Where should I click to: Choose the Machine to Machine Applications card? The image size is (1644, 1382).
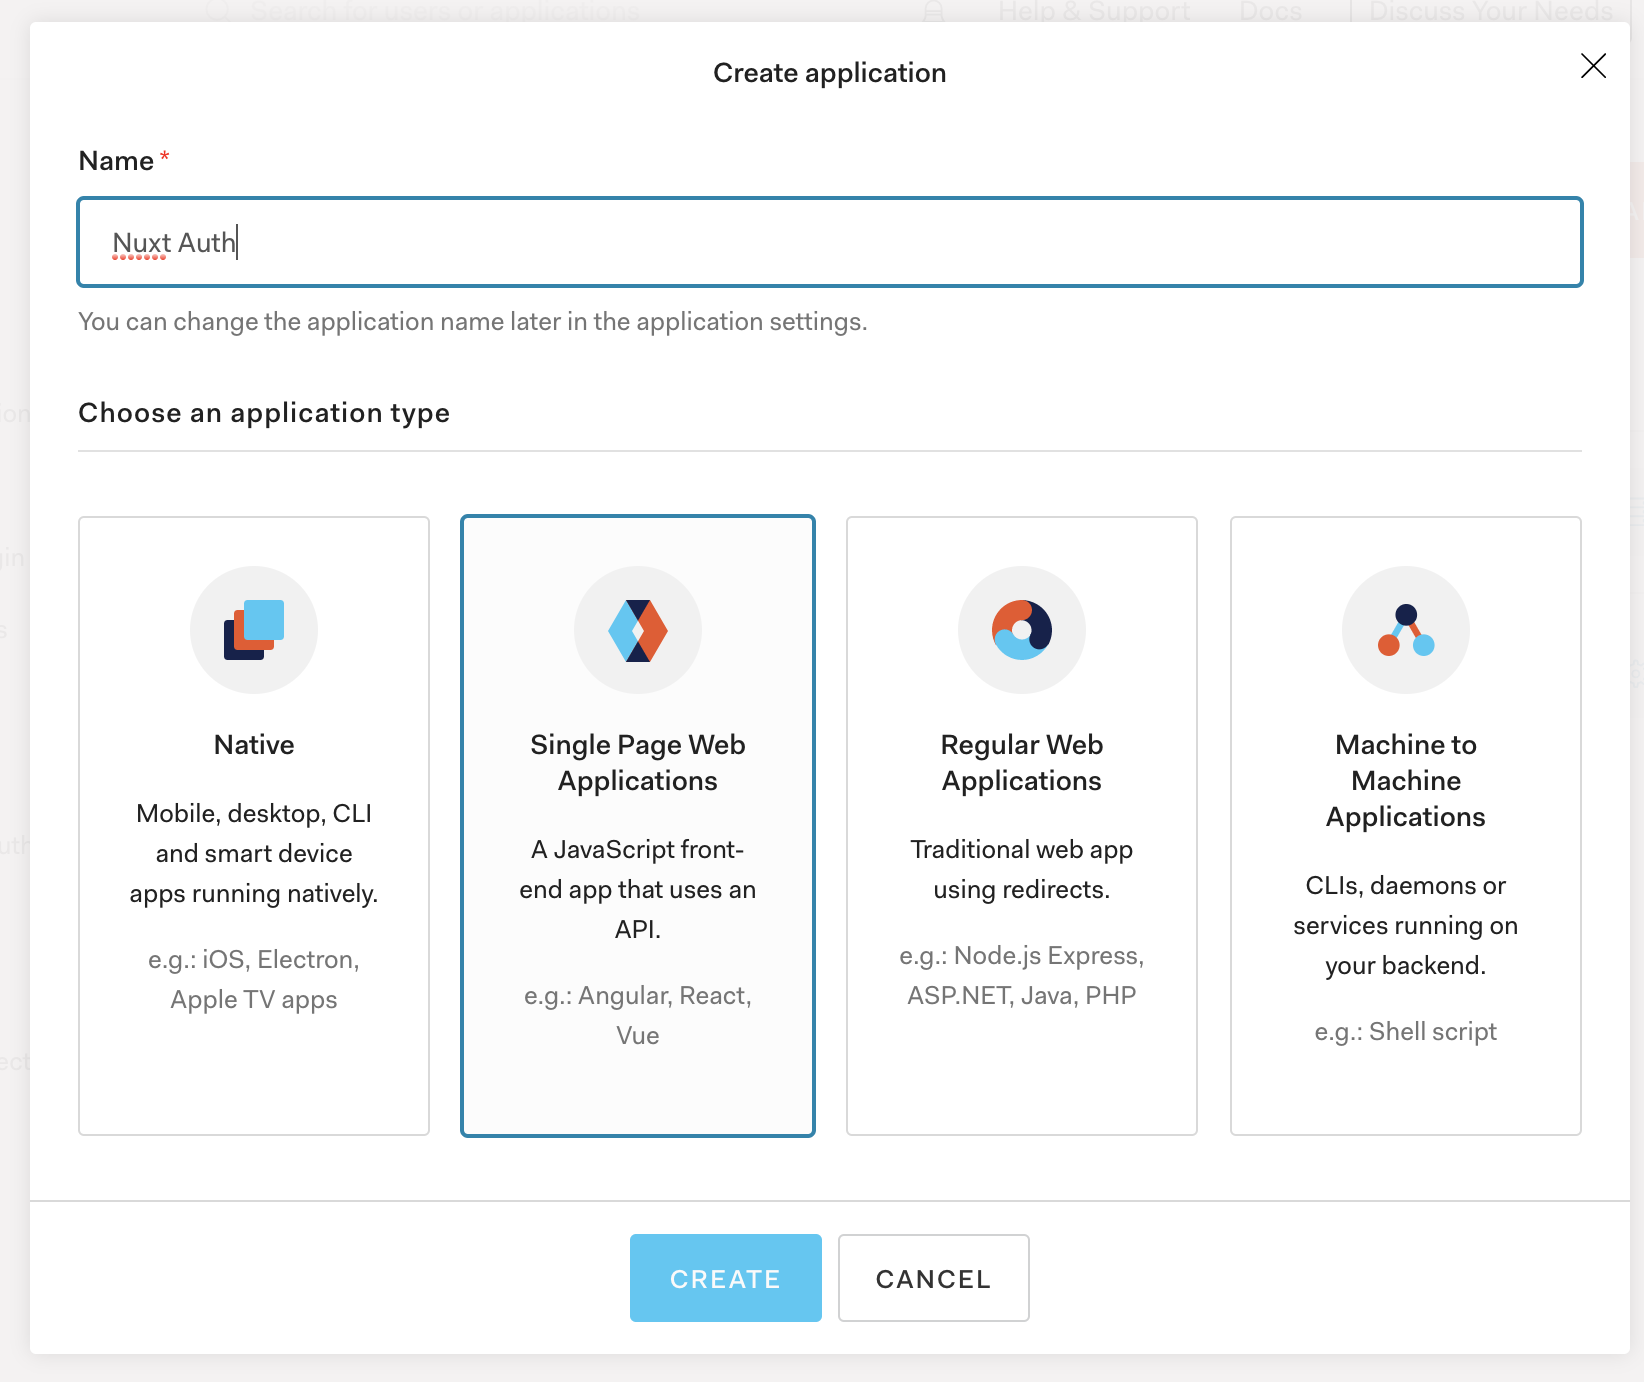pos(1405,825)
